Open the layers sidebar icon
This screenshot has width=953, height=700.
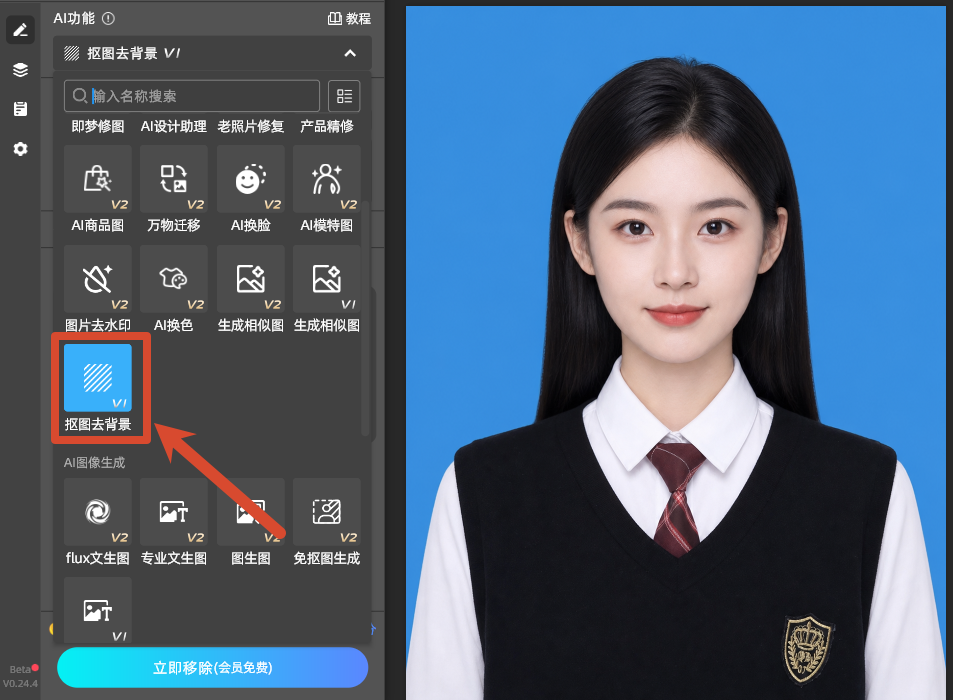pos(20,70)
